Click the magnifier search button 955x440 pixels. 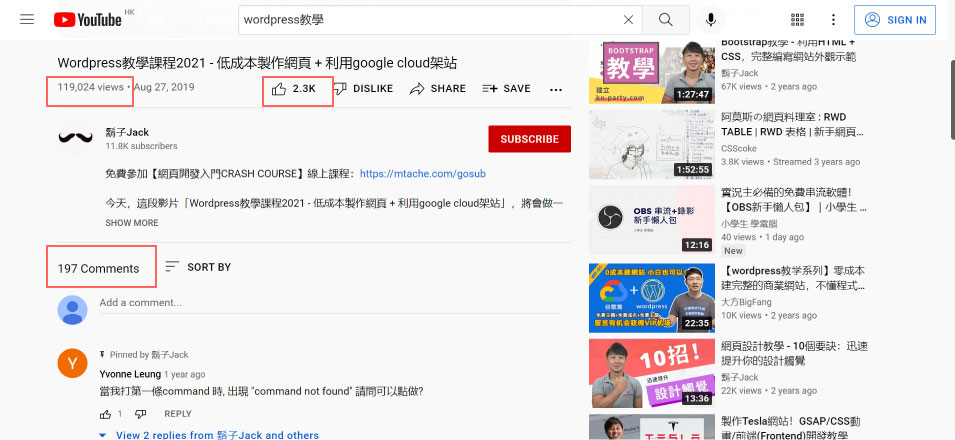tap(665, 20)
